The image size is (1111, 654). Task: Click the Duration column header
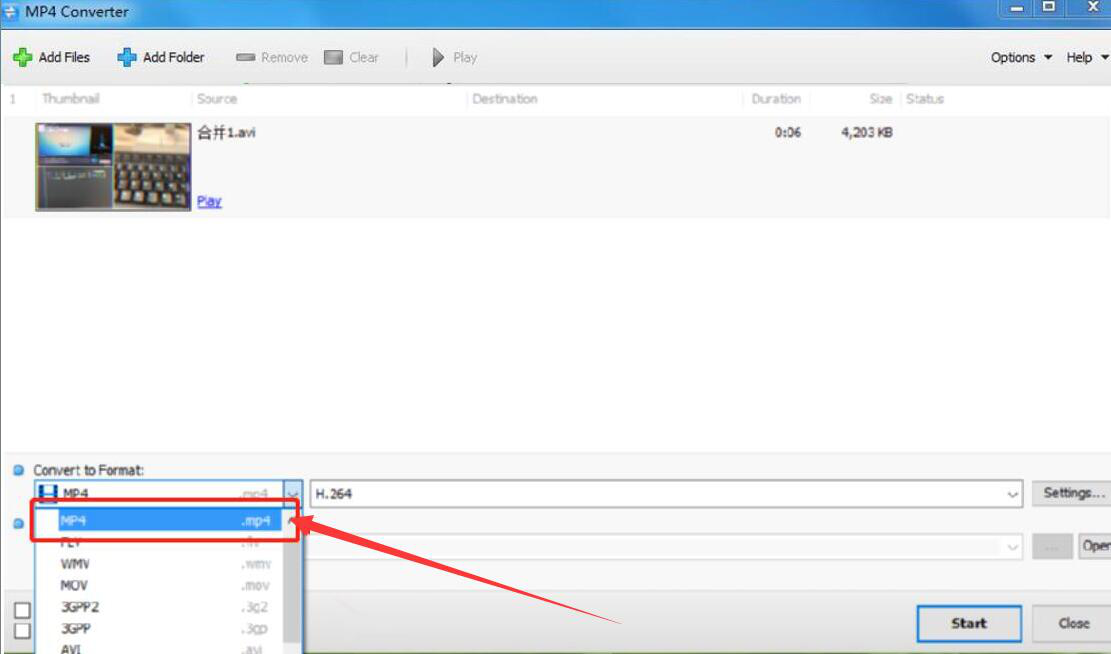pyautogui.click(x=776, y=98)
